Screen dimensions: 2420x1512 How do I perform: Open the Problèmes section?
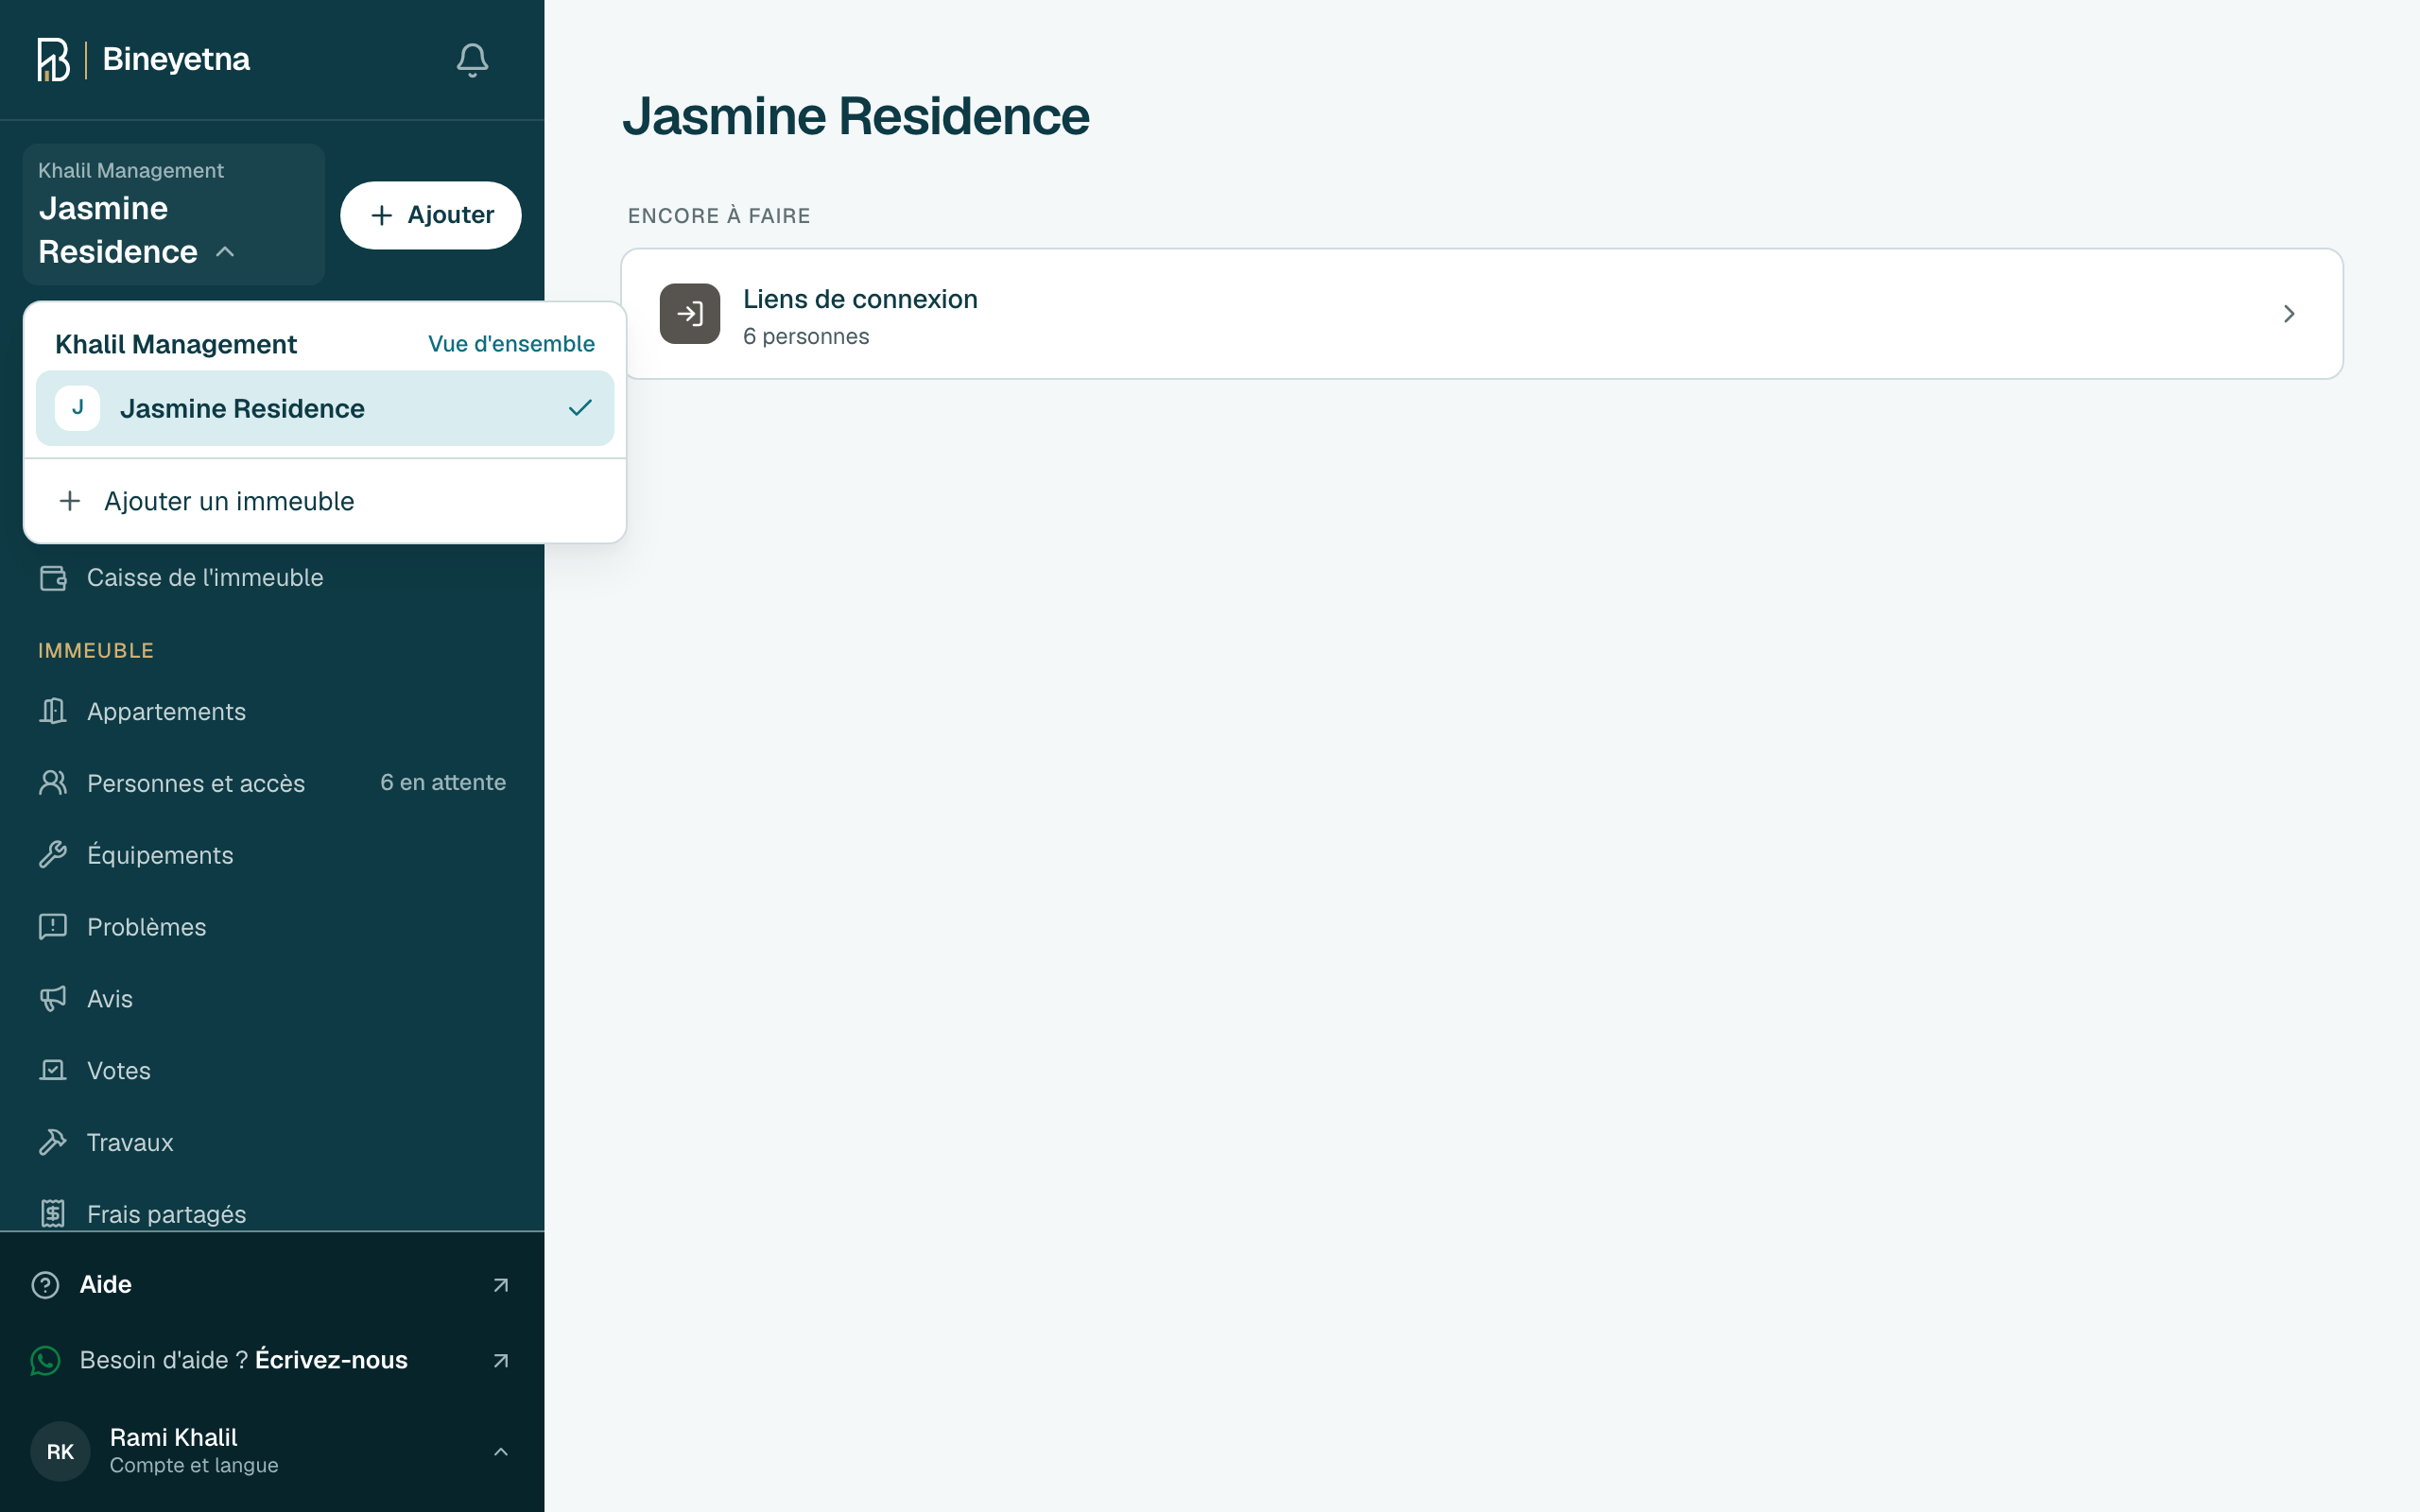pos(272,927)
